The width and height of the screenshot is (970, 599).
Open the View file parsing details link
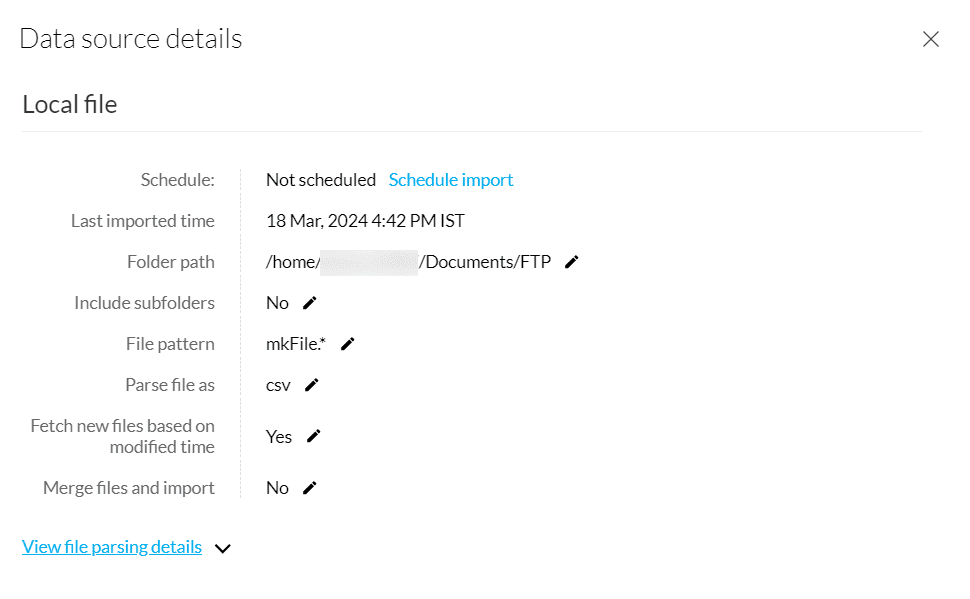coord(112,547)
